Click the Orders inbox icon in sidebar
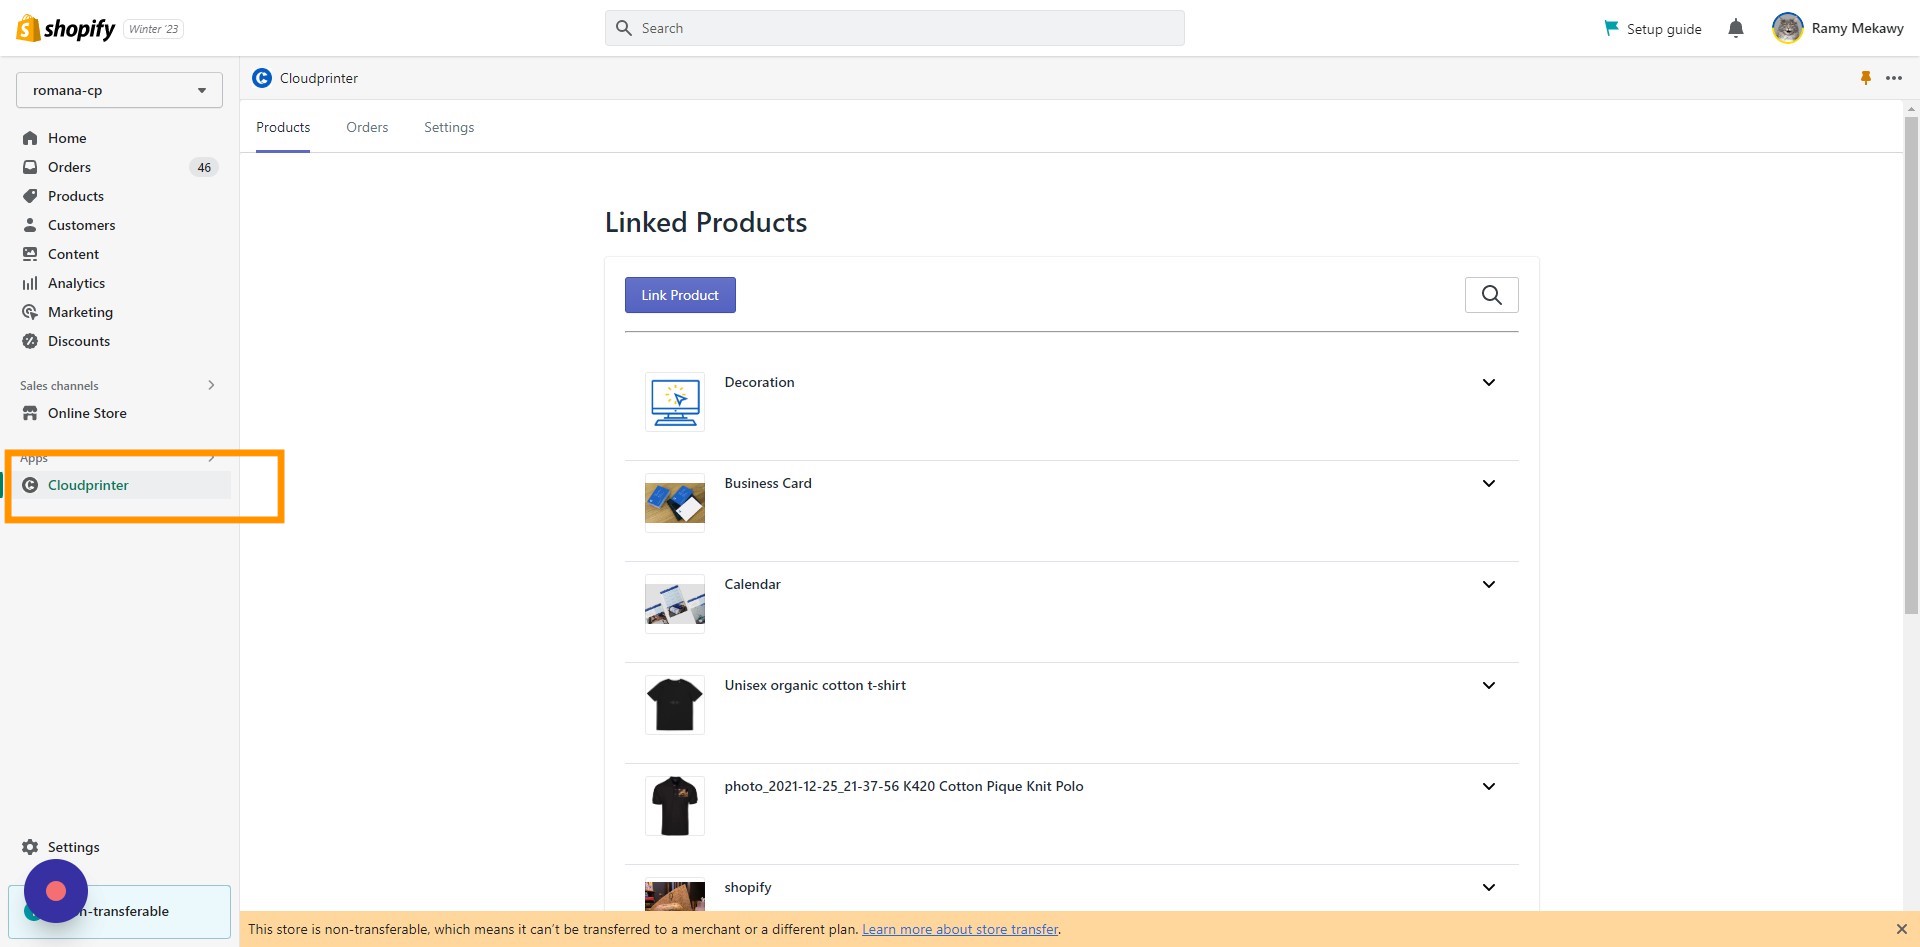Image resolution: width=1920 pixels, height=947 pixels. point(30,167)
